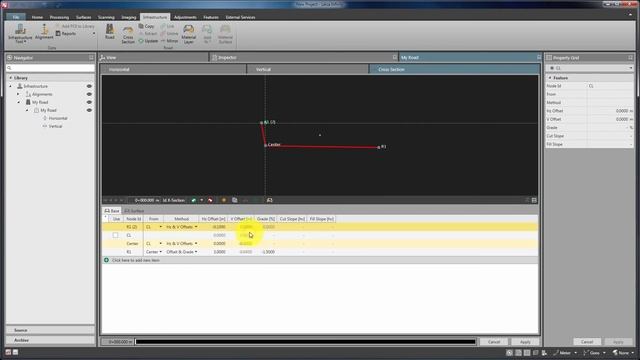Click My Road panel pin icon
Viewport: 640px width, 360px height.
click(539, 58)
